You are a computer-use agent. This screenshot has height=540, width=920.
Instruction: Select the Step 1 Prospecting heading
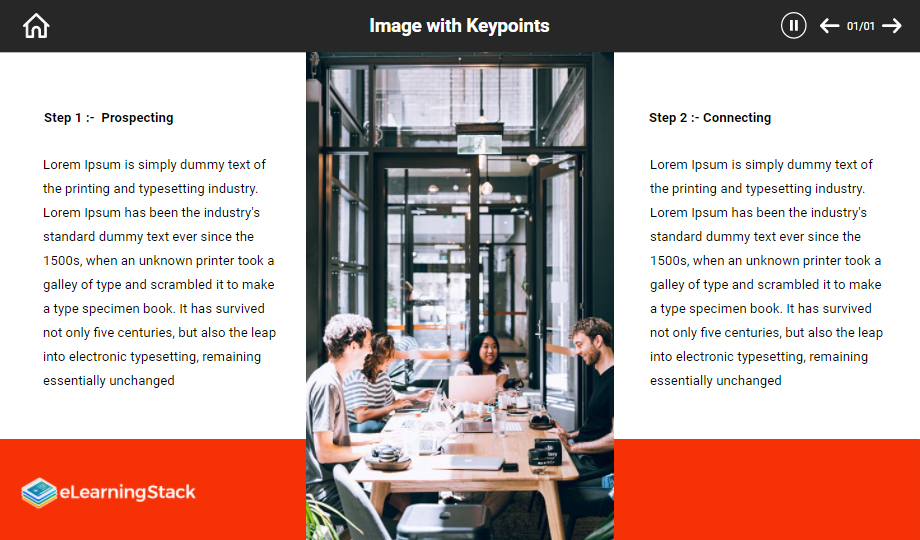click(x=109, y=117)
